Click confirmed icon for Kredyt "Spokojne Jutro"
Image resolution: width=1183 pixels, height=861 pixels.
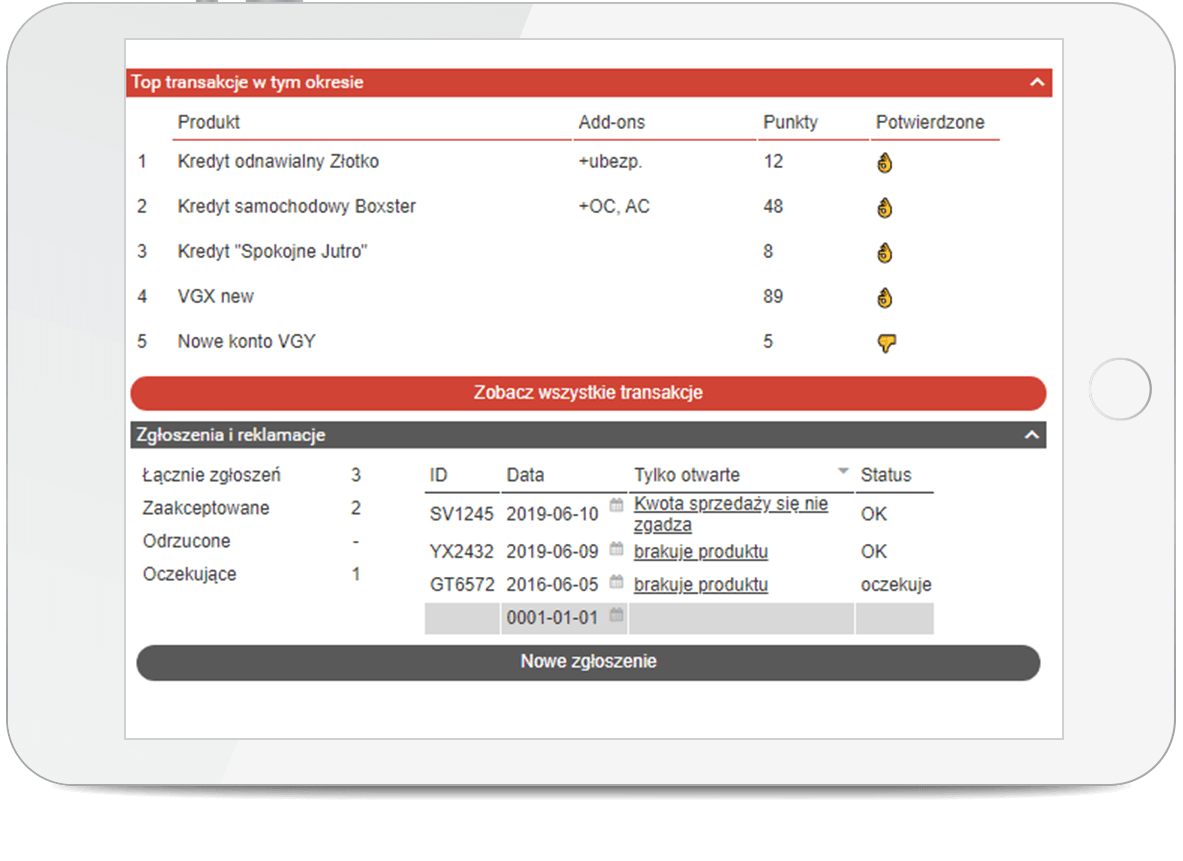coord(884,253)
